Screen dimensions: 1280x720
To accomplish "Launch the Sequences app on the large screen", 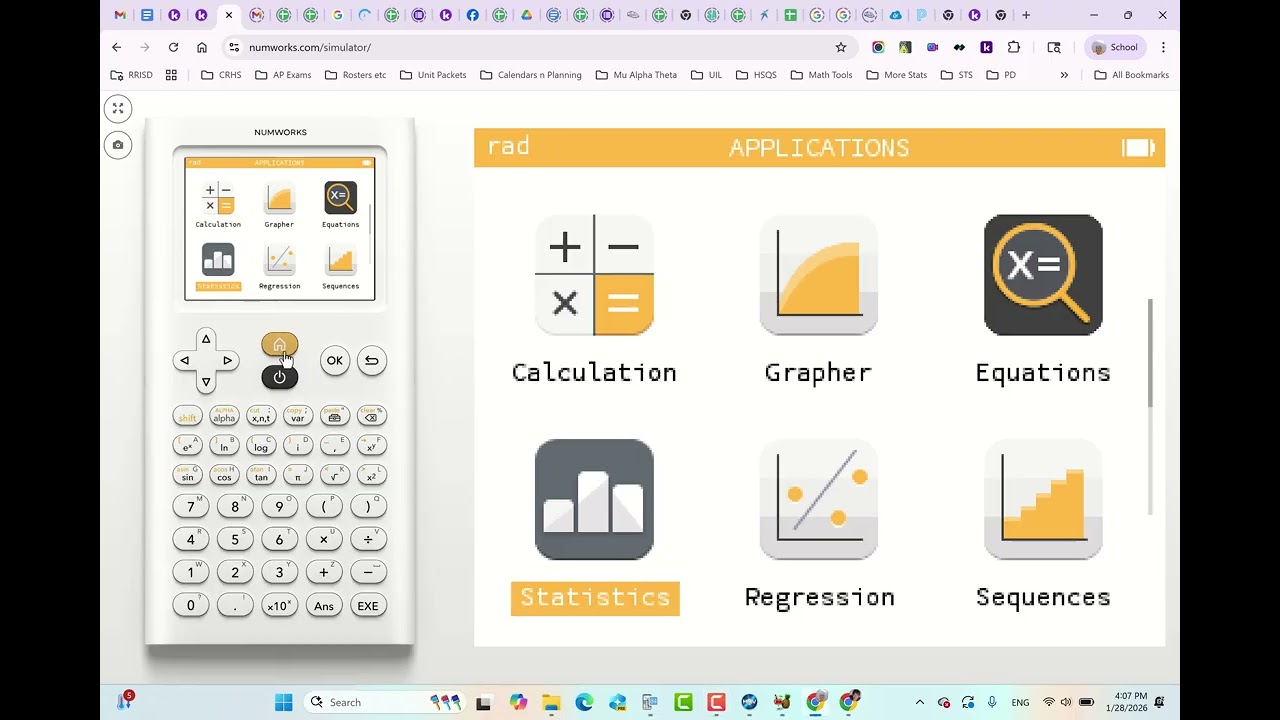I will tap(1043, 525).
